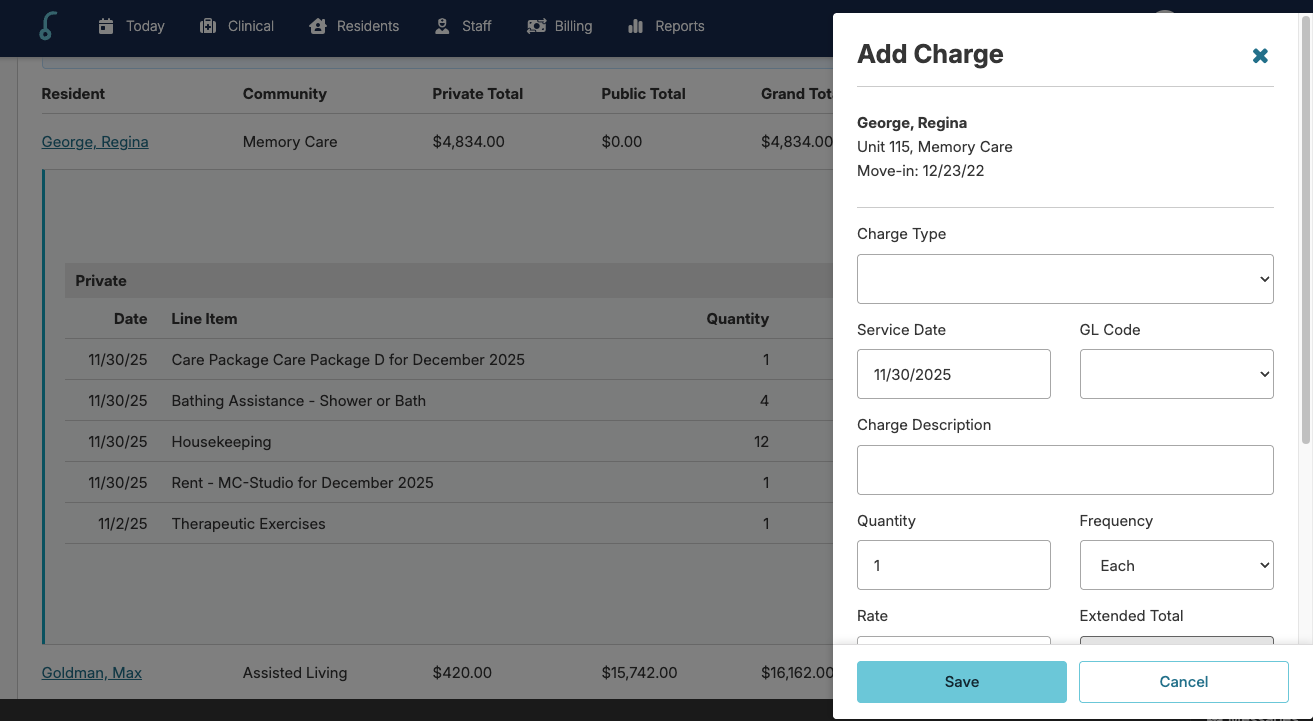
Task: Click the Staff person icon
Action: pos(442,26)
